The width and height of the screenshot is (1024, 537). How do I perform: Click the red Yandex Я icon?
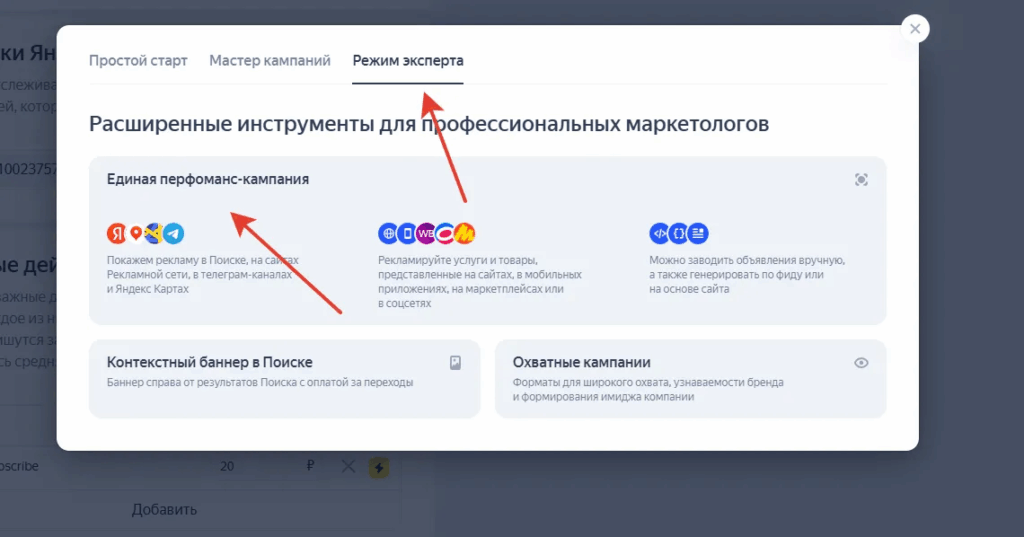click(x=117, y=234)
